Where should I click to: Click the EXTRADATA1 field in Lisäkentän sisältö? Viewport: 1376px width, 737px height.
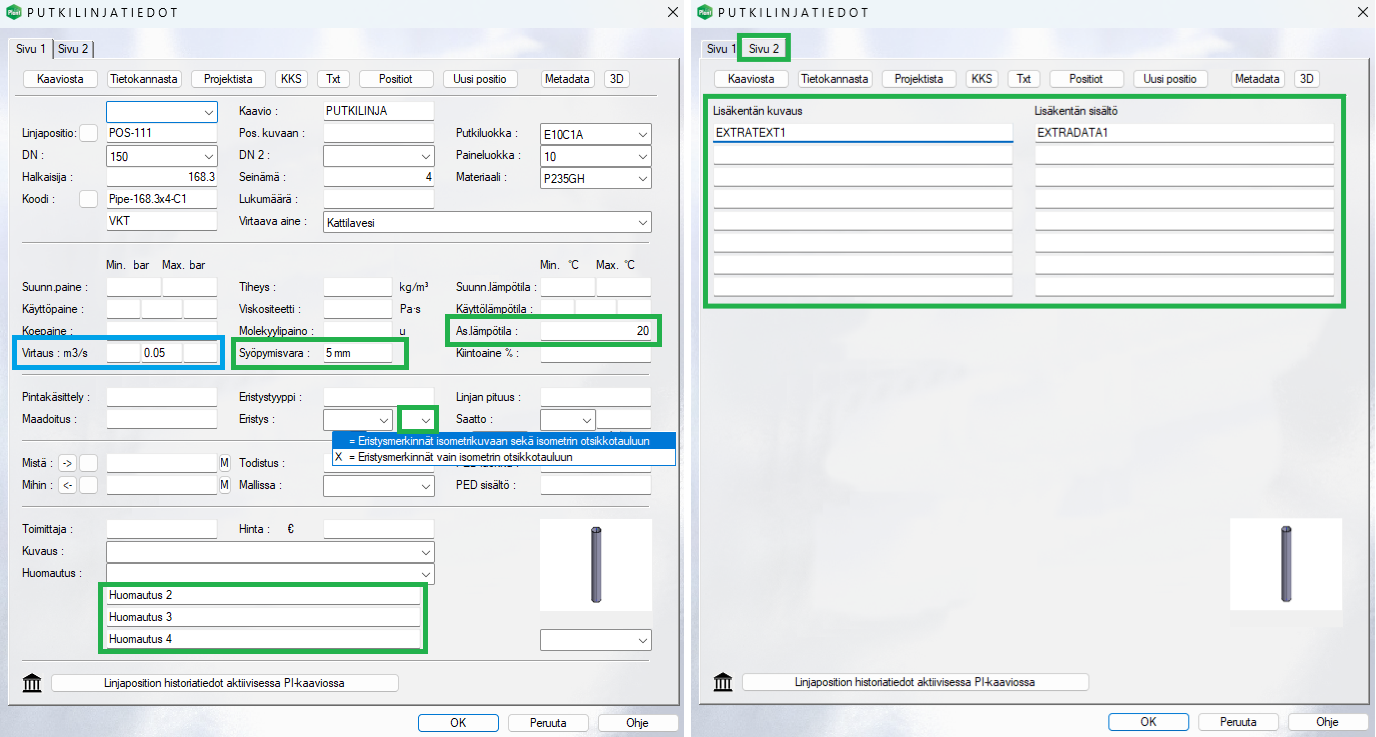pyautogui.click(x=1184, y=133)
